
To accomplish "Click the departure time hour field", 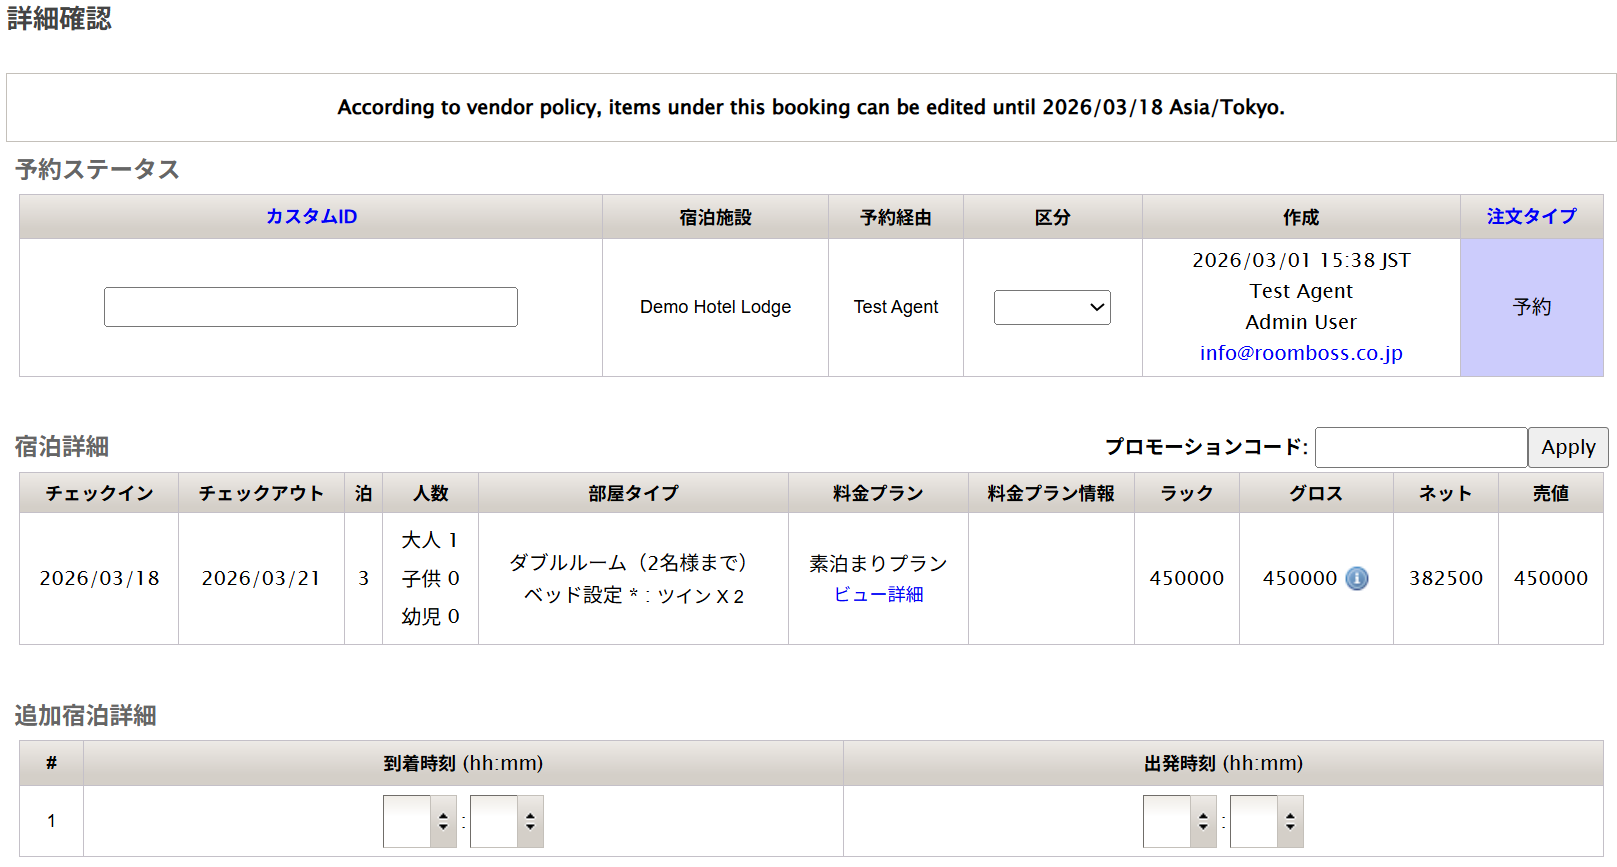I will pos(1167,821).
